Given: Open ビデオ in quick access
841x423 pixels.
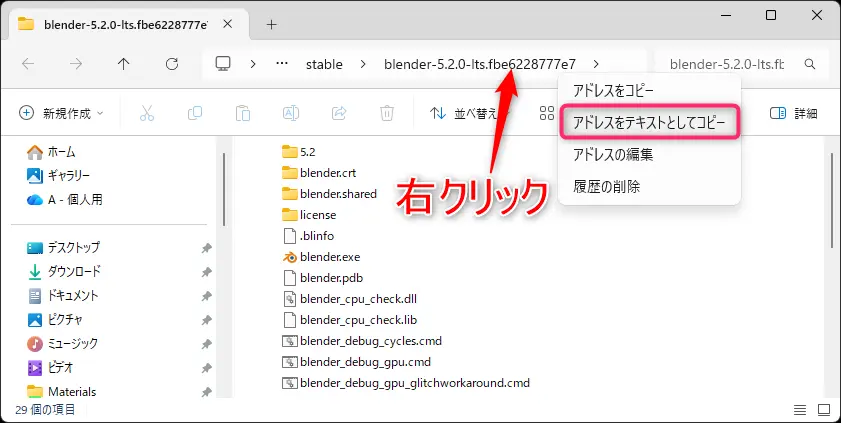Looking at the screenshot, I should (50, 367).
